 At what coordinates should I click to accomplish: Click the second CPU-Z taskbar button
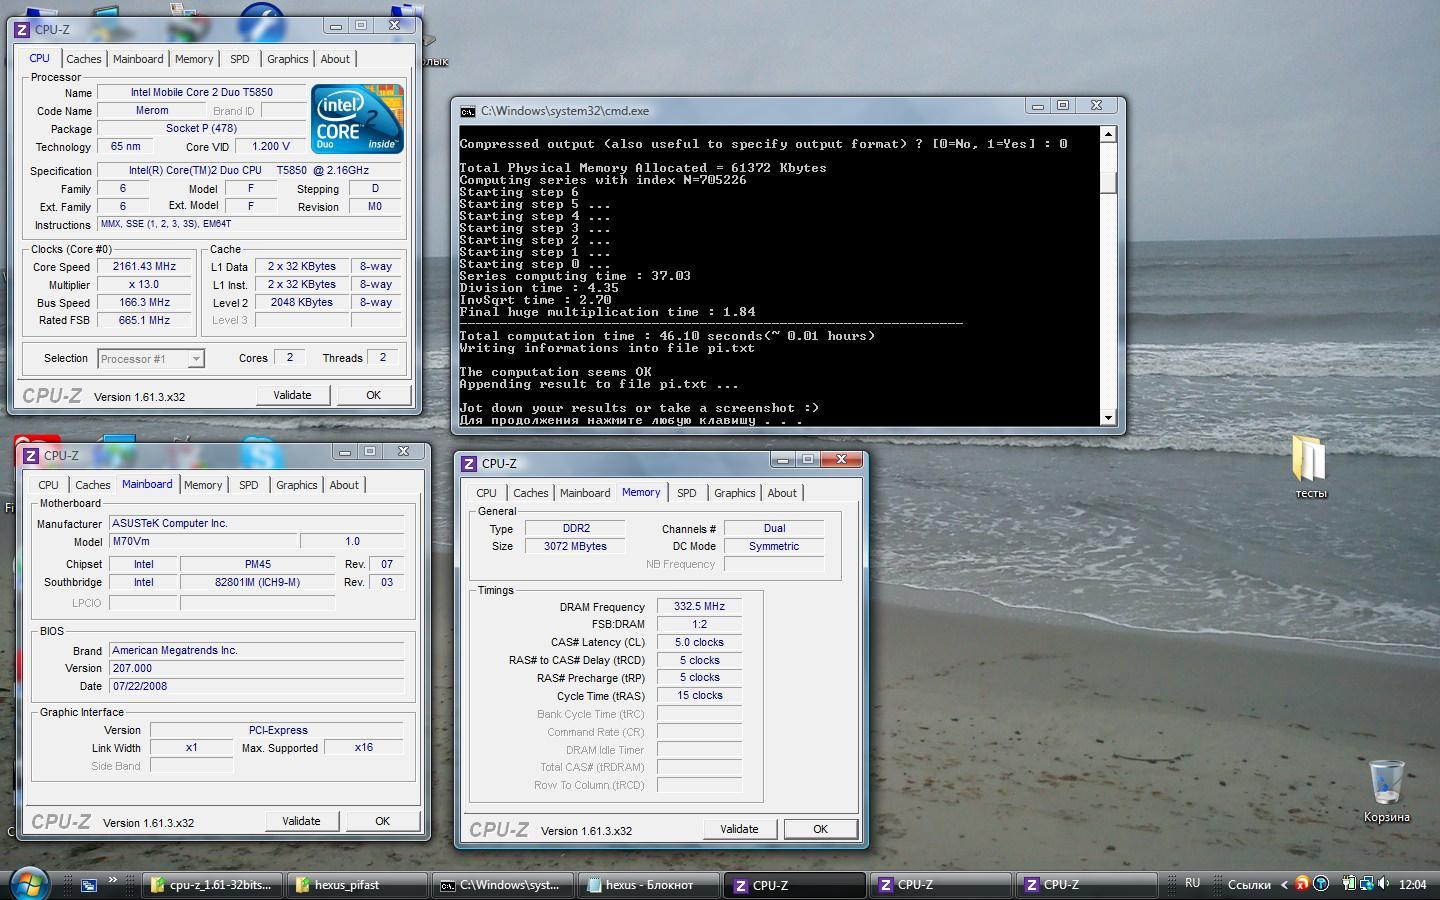[x=940, y=885]
